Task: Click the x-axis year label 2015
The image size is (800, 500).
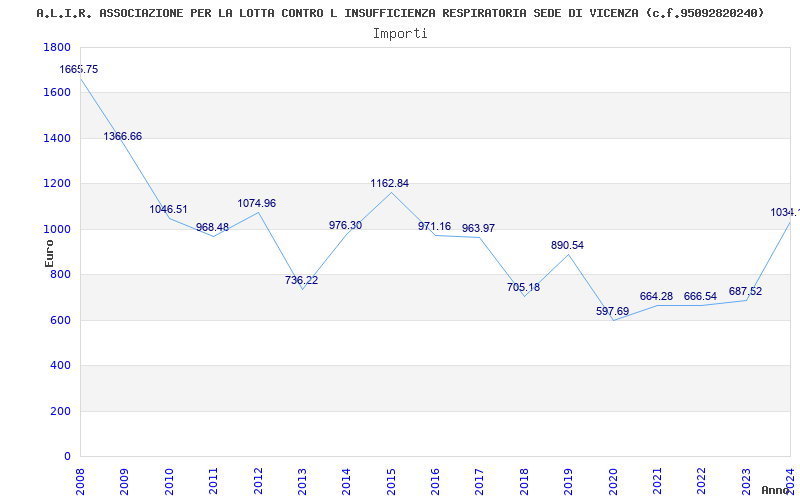Action: (391, 481)
